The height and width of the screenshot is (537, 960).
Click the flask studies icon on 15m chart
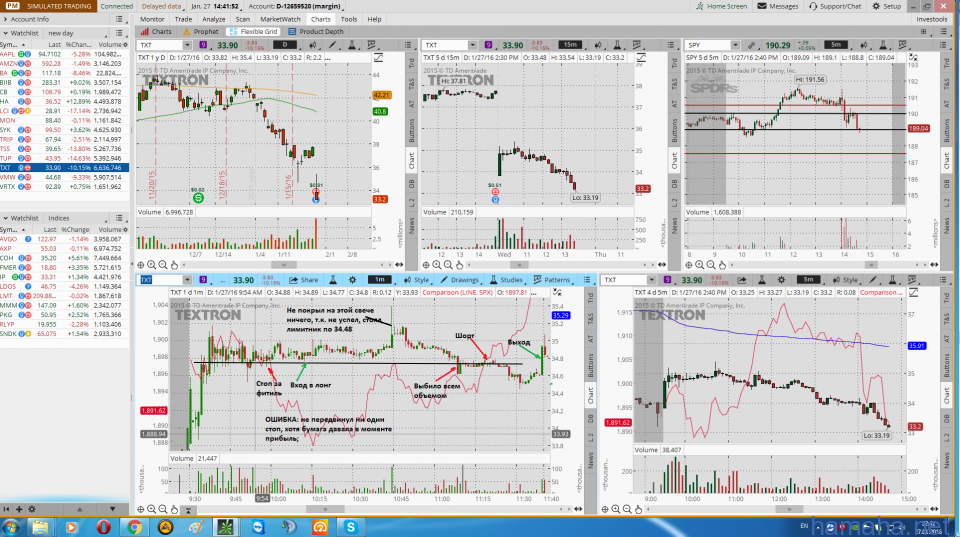617,45
